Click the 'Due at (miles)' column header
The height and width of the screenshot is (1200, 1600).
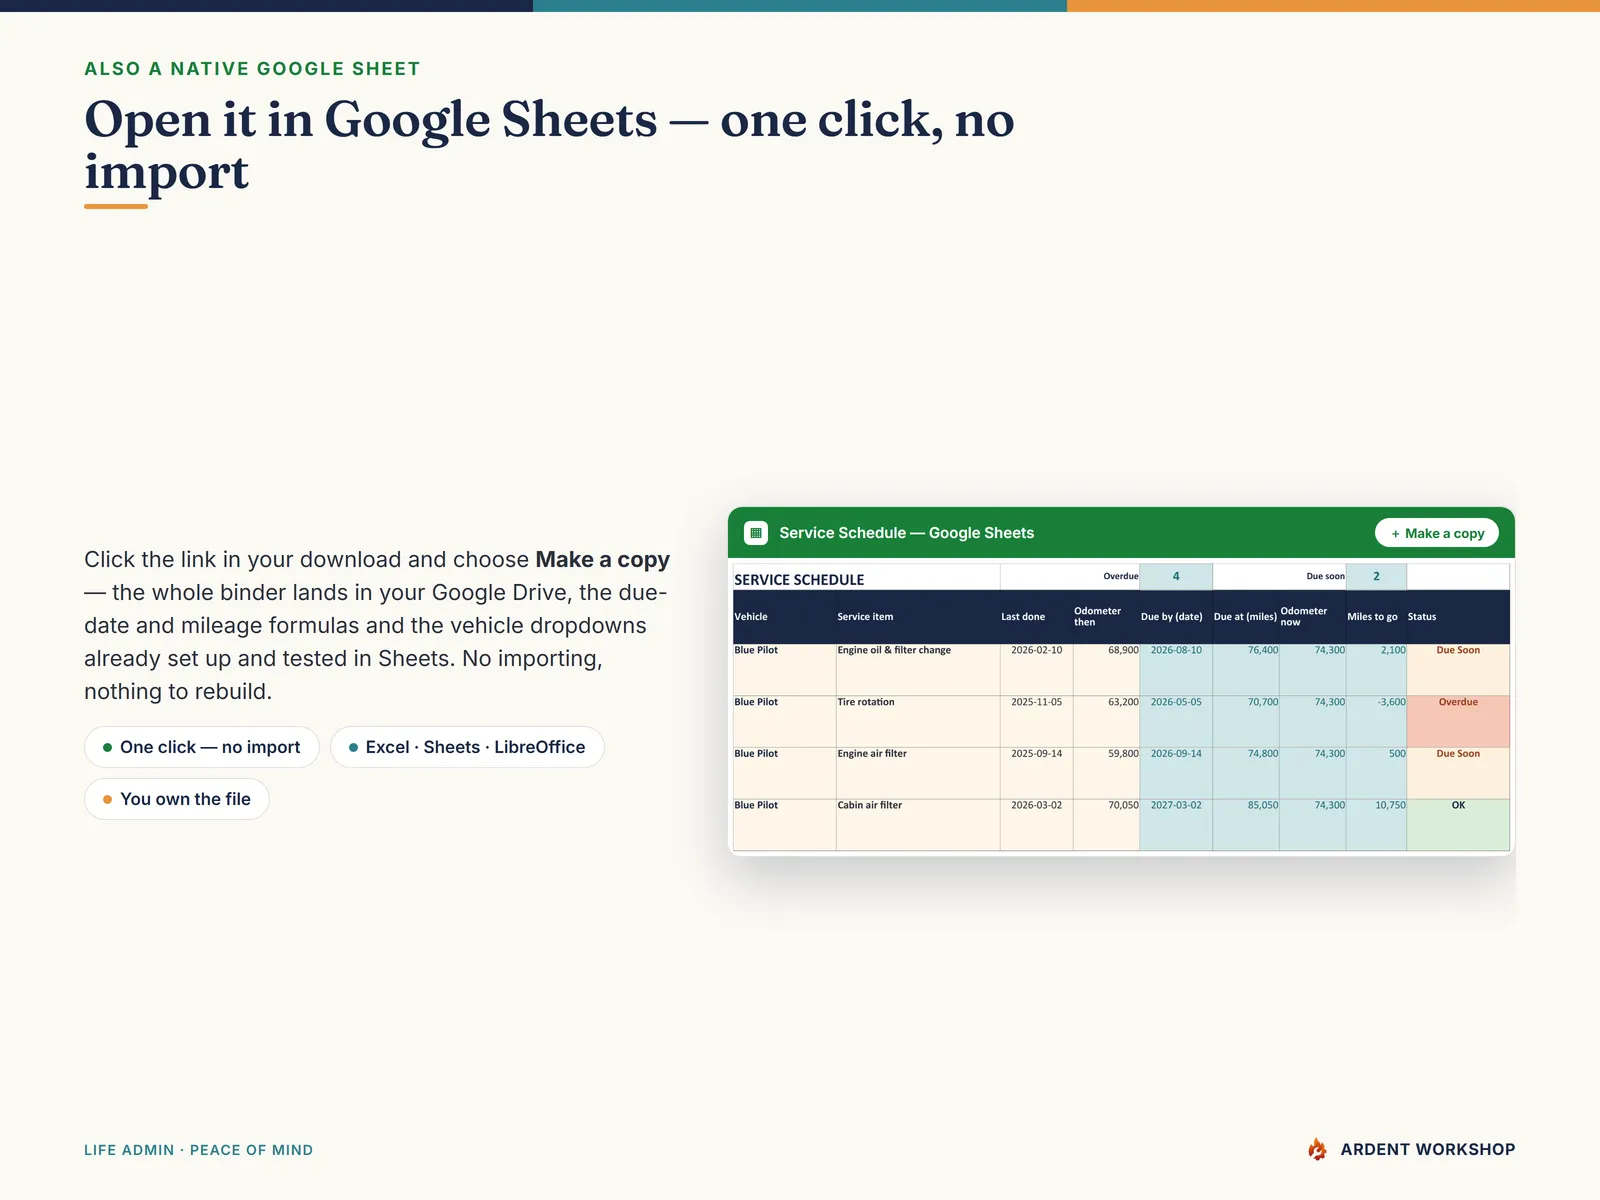click(1245, 616)
